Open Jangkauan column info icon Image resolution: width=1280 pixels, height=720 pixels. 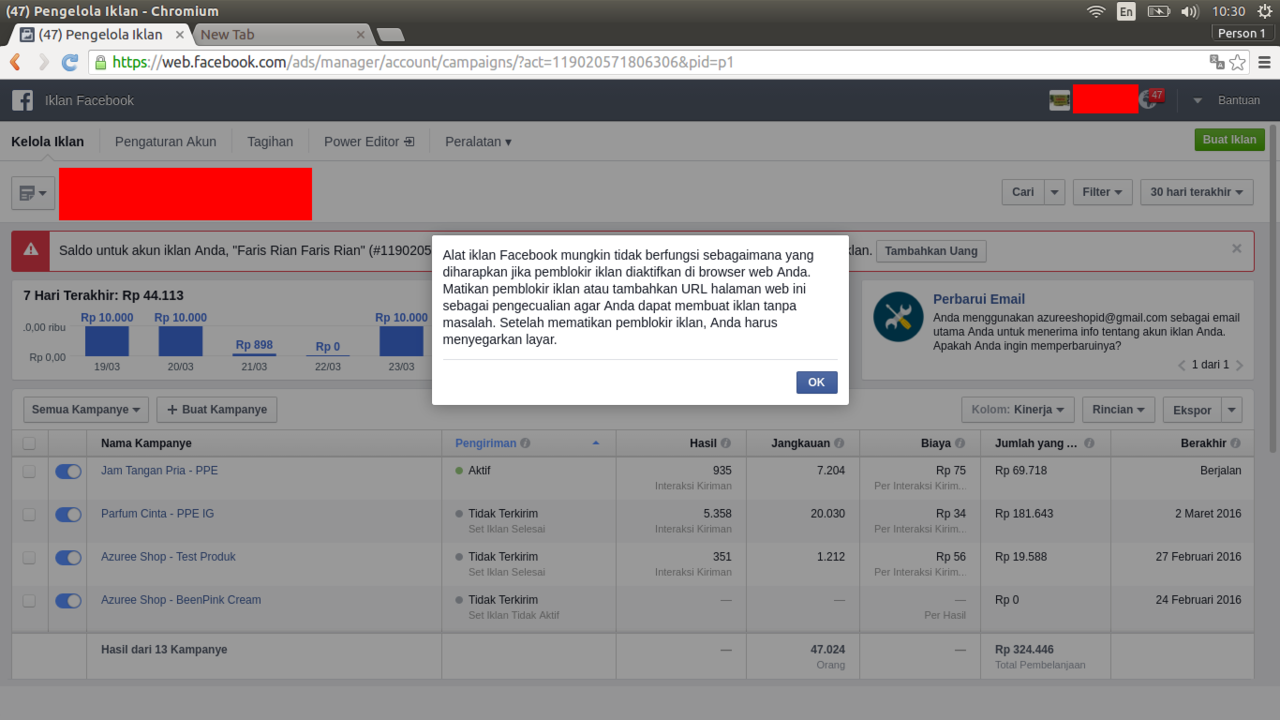[839, 443]
